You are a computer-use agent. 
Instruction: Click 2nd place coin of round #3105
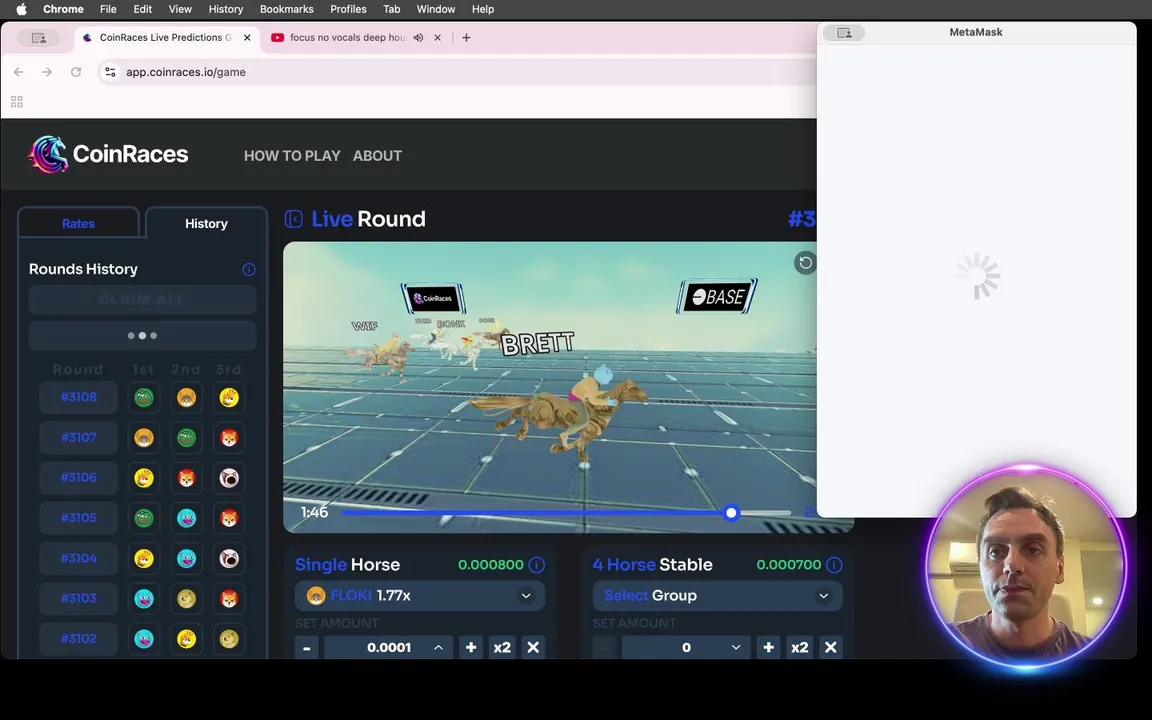[187, 518]
